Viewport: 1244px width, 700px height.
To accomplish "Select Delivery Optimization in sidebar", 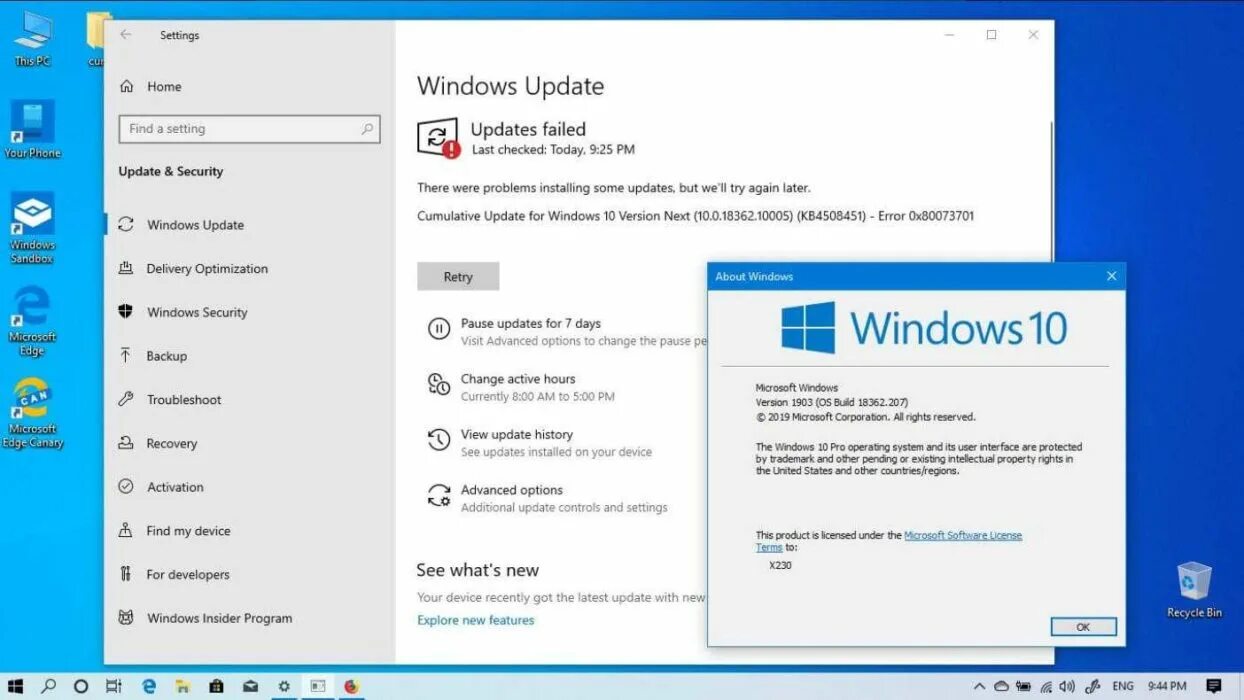I will click(x=207, y=269).
